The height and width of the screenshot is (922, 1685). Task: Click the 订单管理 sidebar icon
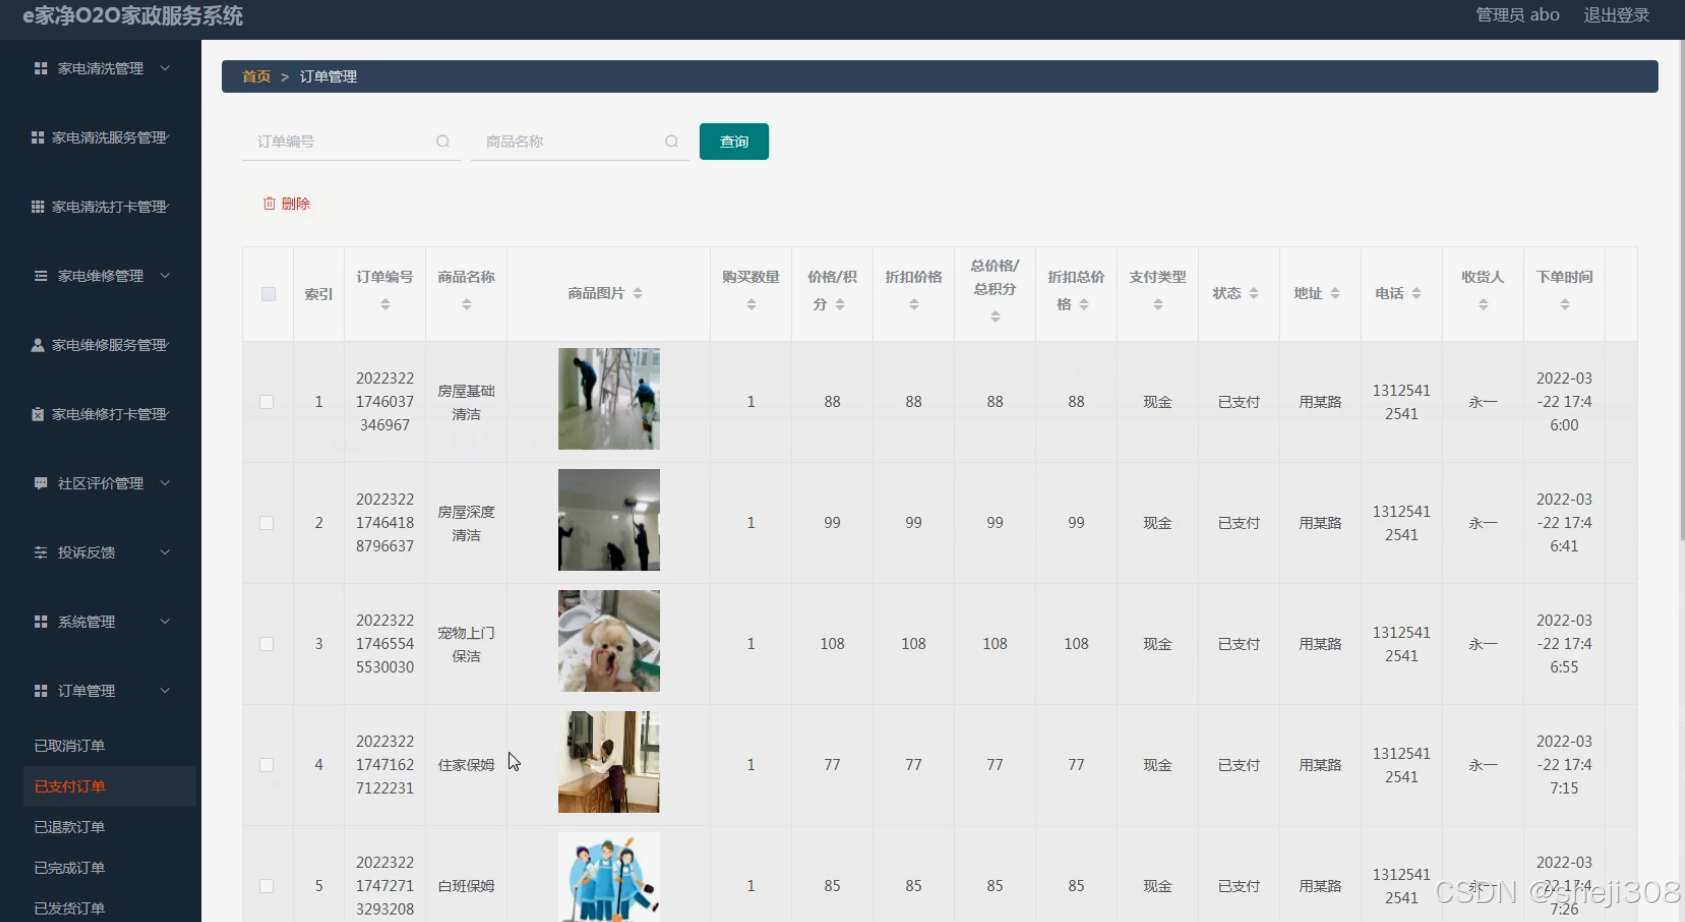pyautogui.click(x=40, y=690)
